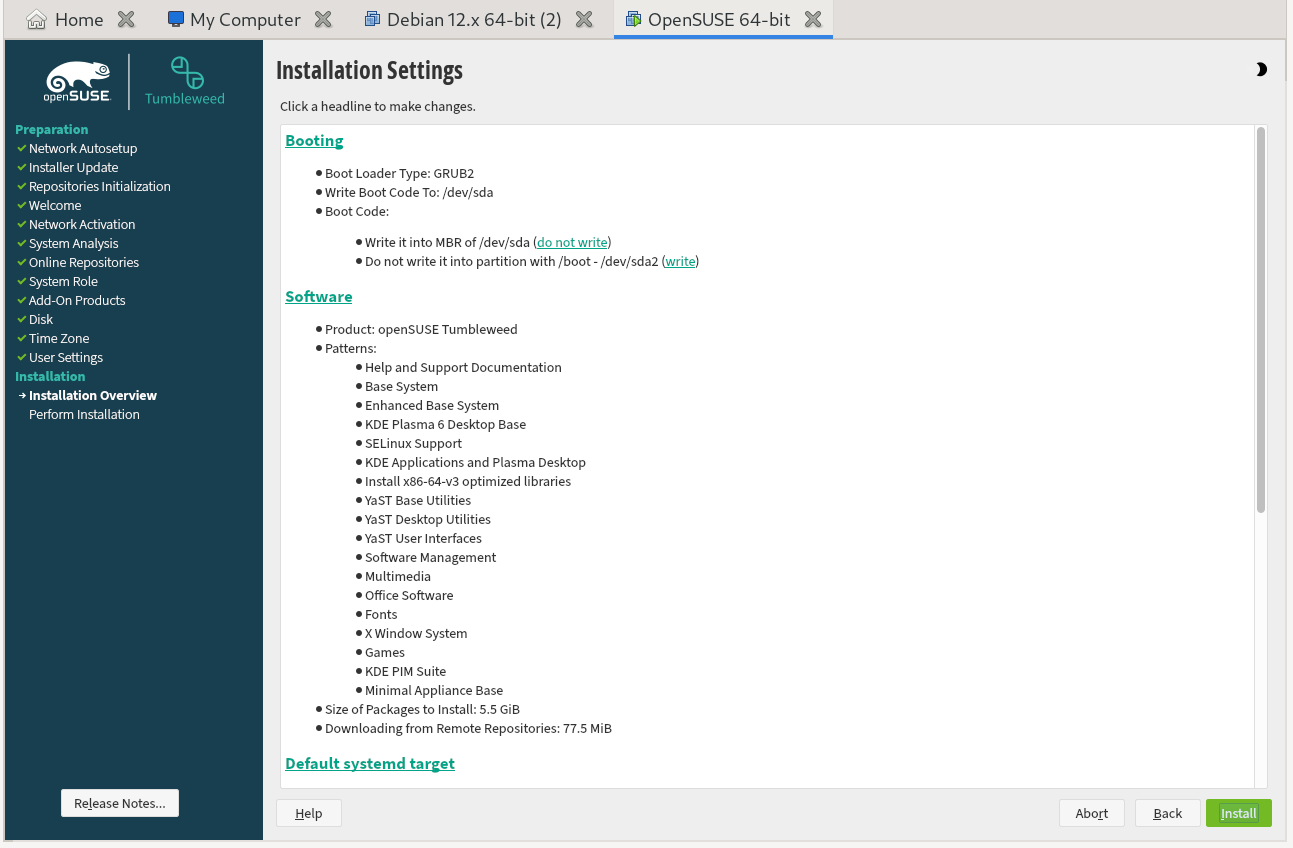Screen dimensions: 1293x848
Task: Click the Tumbleweed logo icon
Action: click(187, 73)
